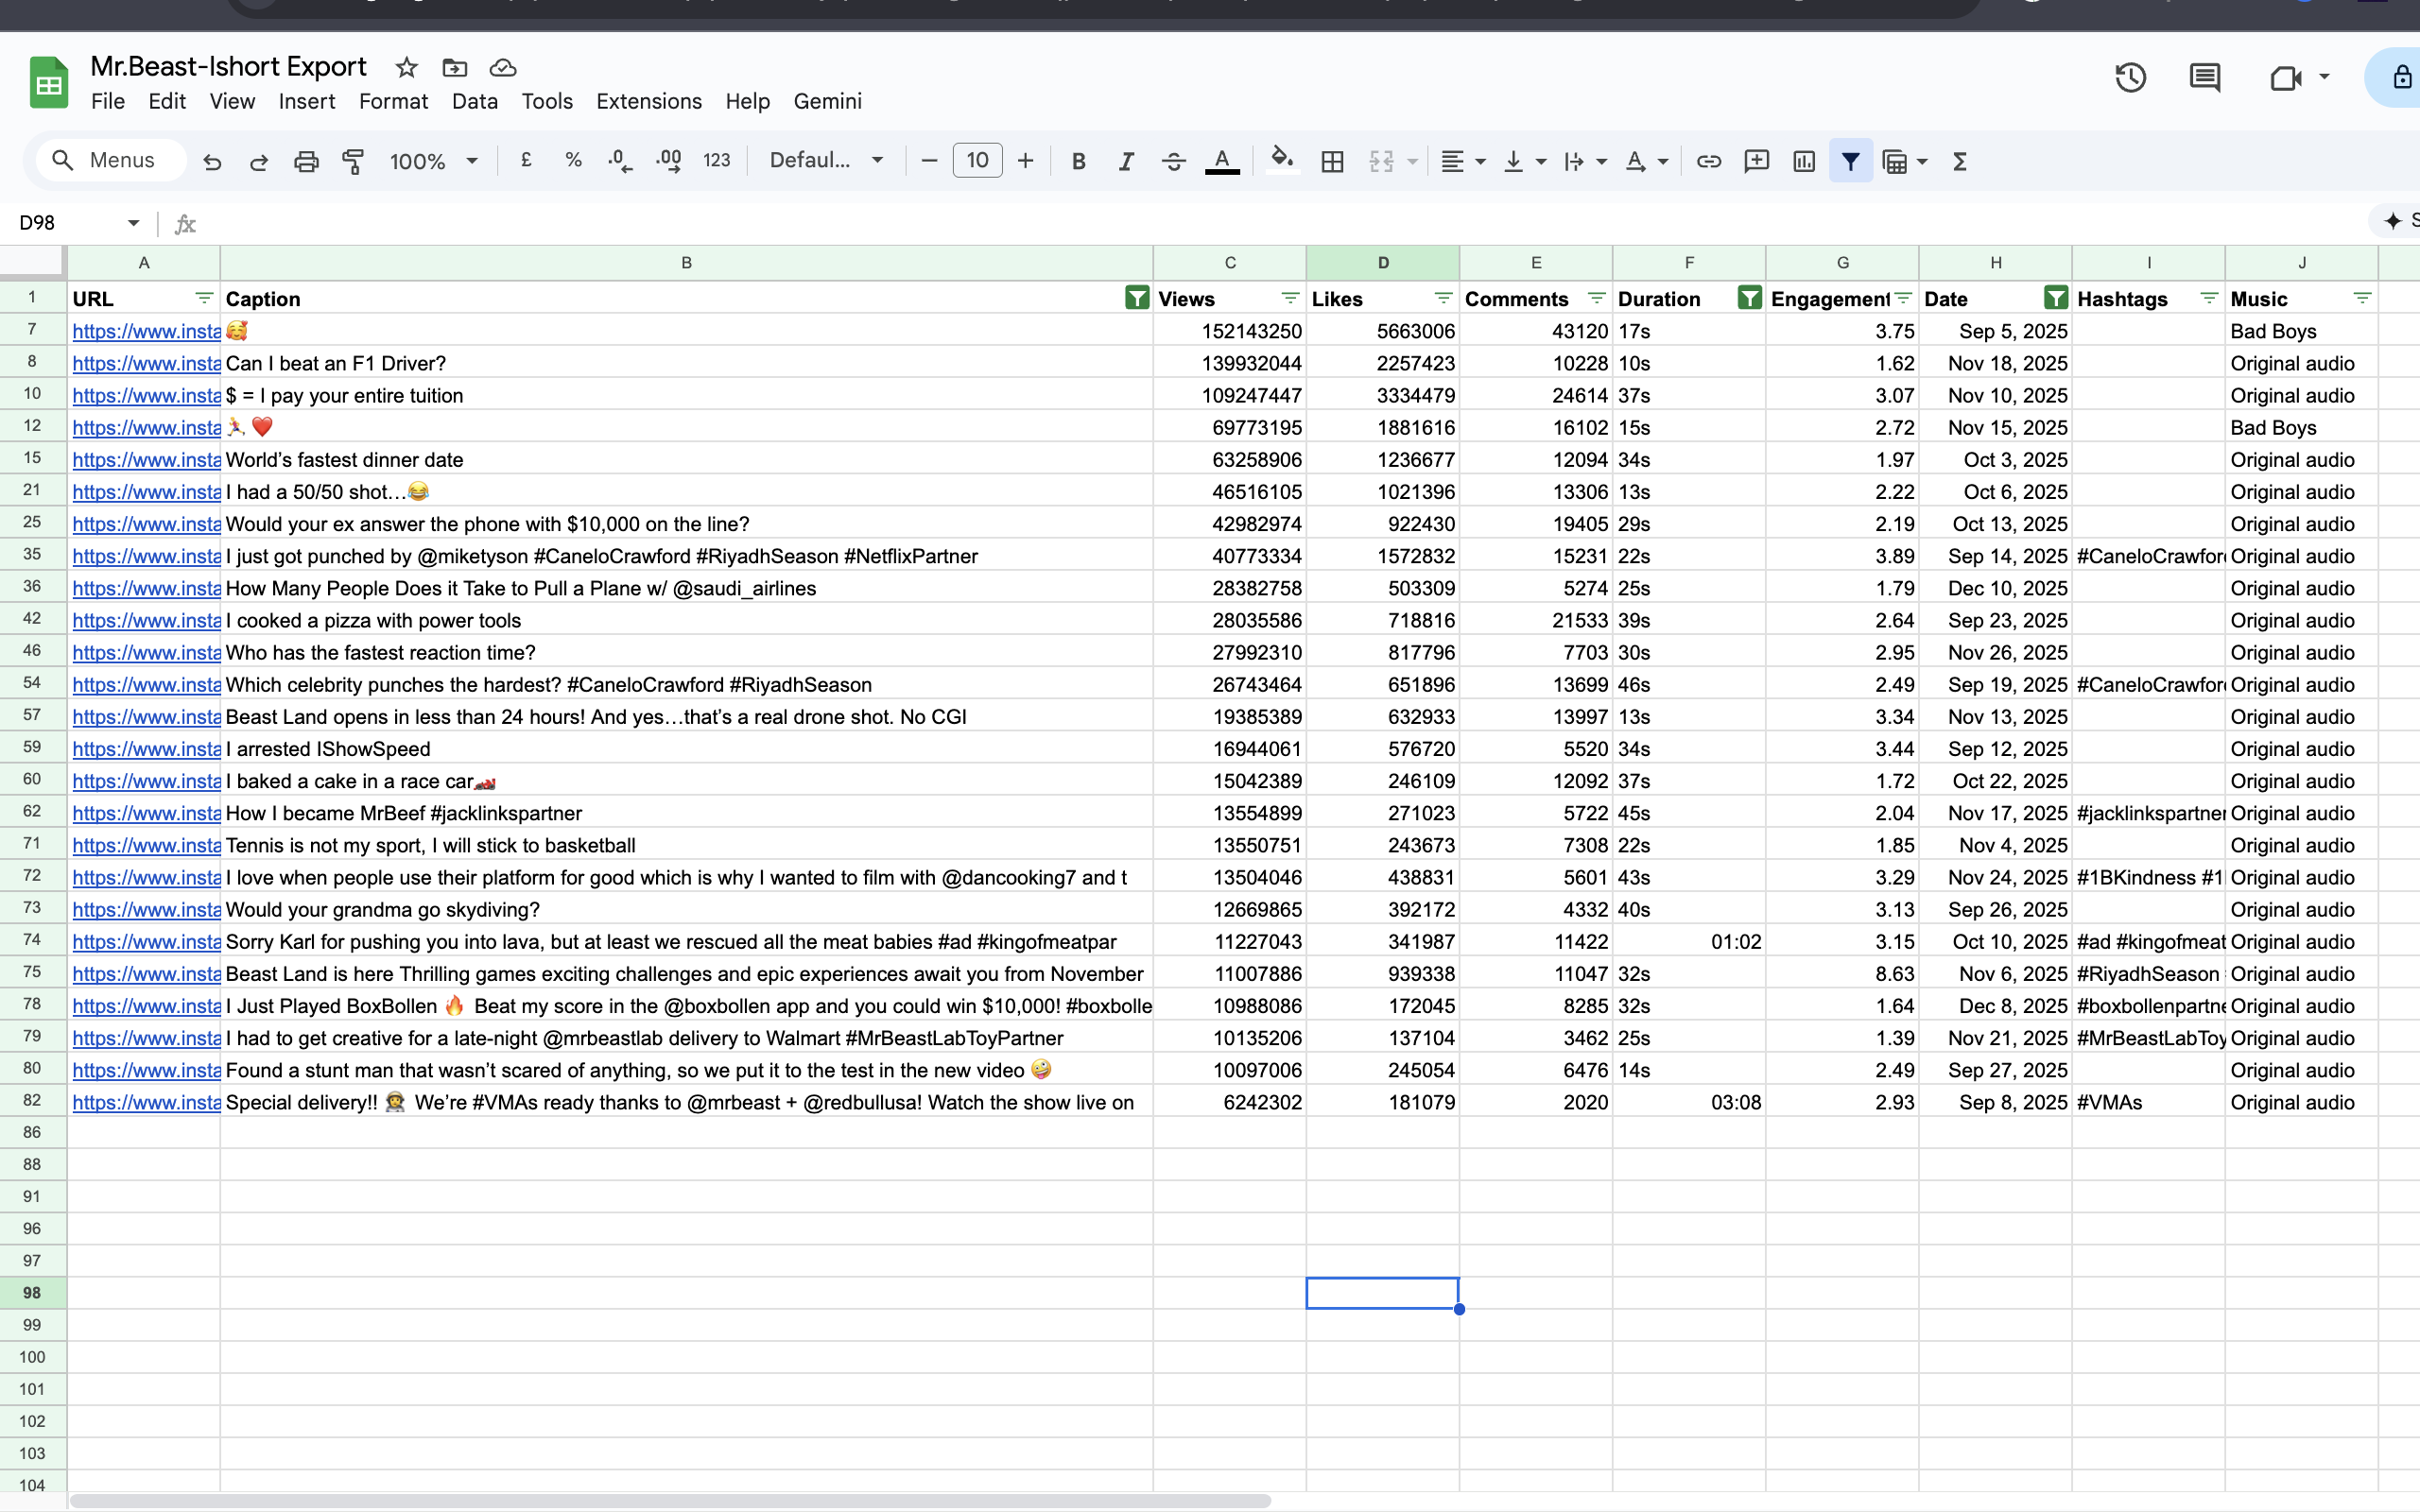
Task: Open the Functions sigma icon
Action: (1960, 161)
